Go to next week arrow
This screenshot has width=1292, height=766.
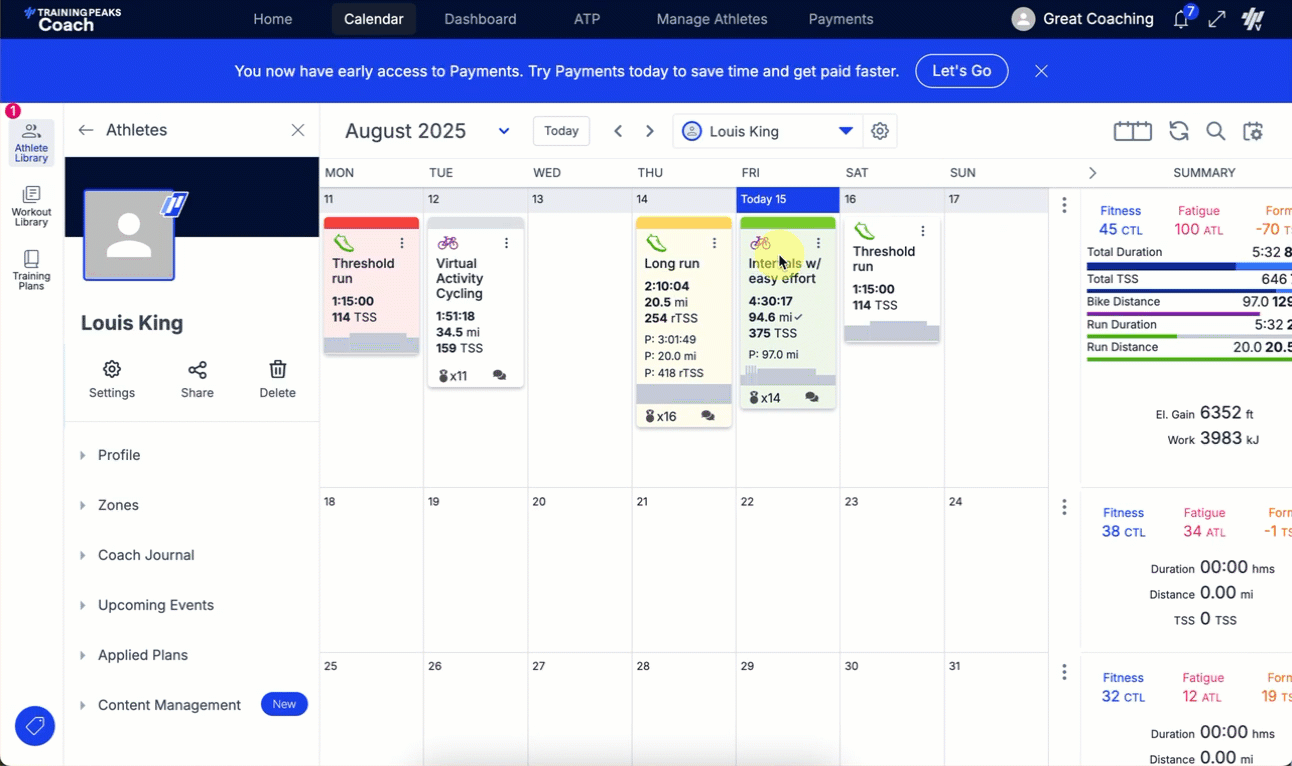[x=650, y=131]
